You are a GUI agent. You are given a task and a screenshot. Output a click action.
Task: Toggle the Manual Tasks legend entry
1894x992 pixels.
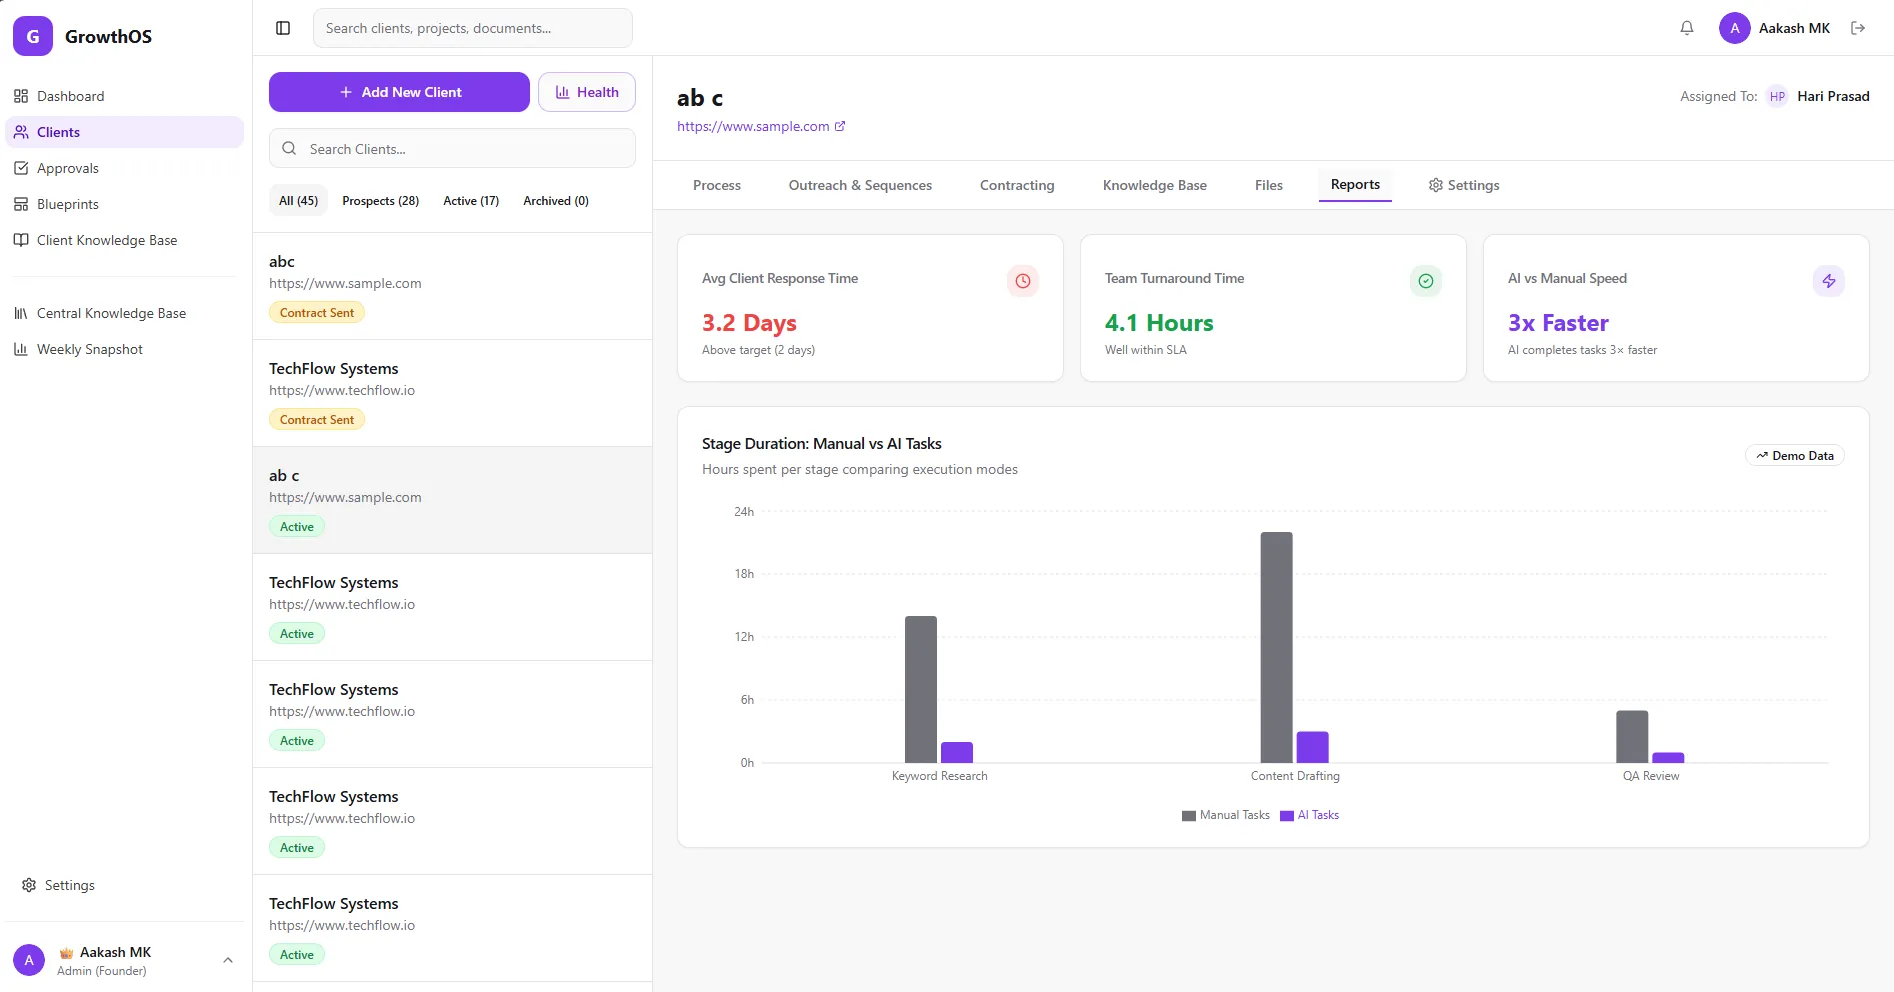[1225, 815]
